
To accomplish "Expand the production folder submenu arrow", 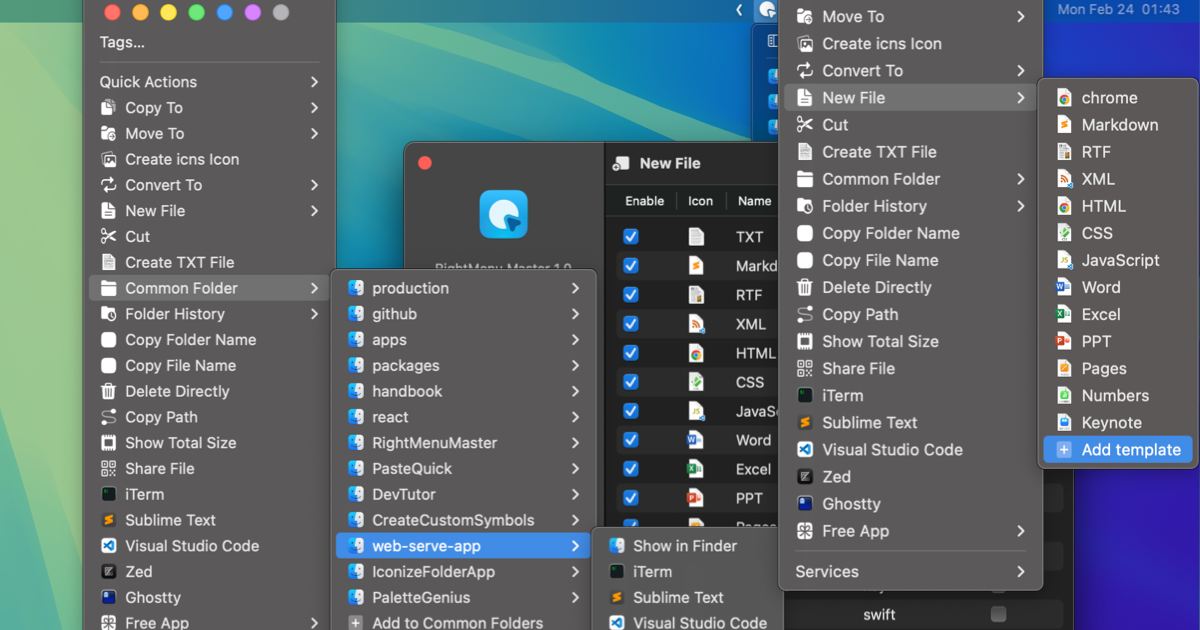I will (576, 288).
